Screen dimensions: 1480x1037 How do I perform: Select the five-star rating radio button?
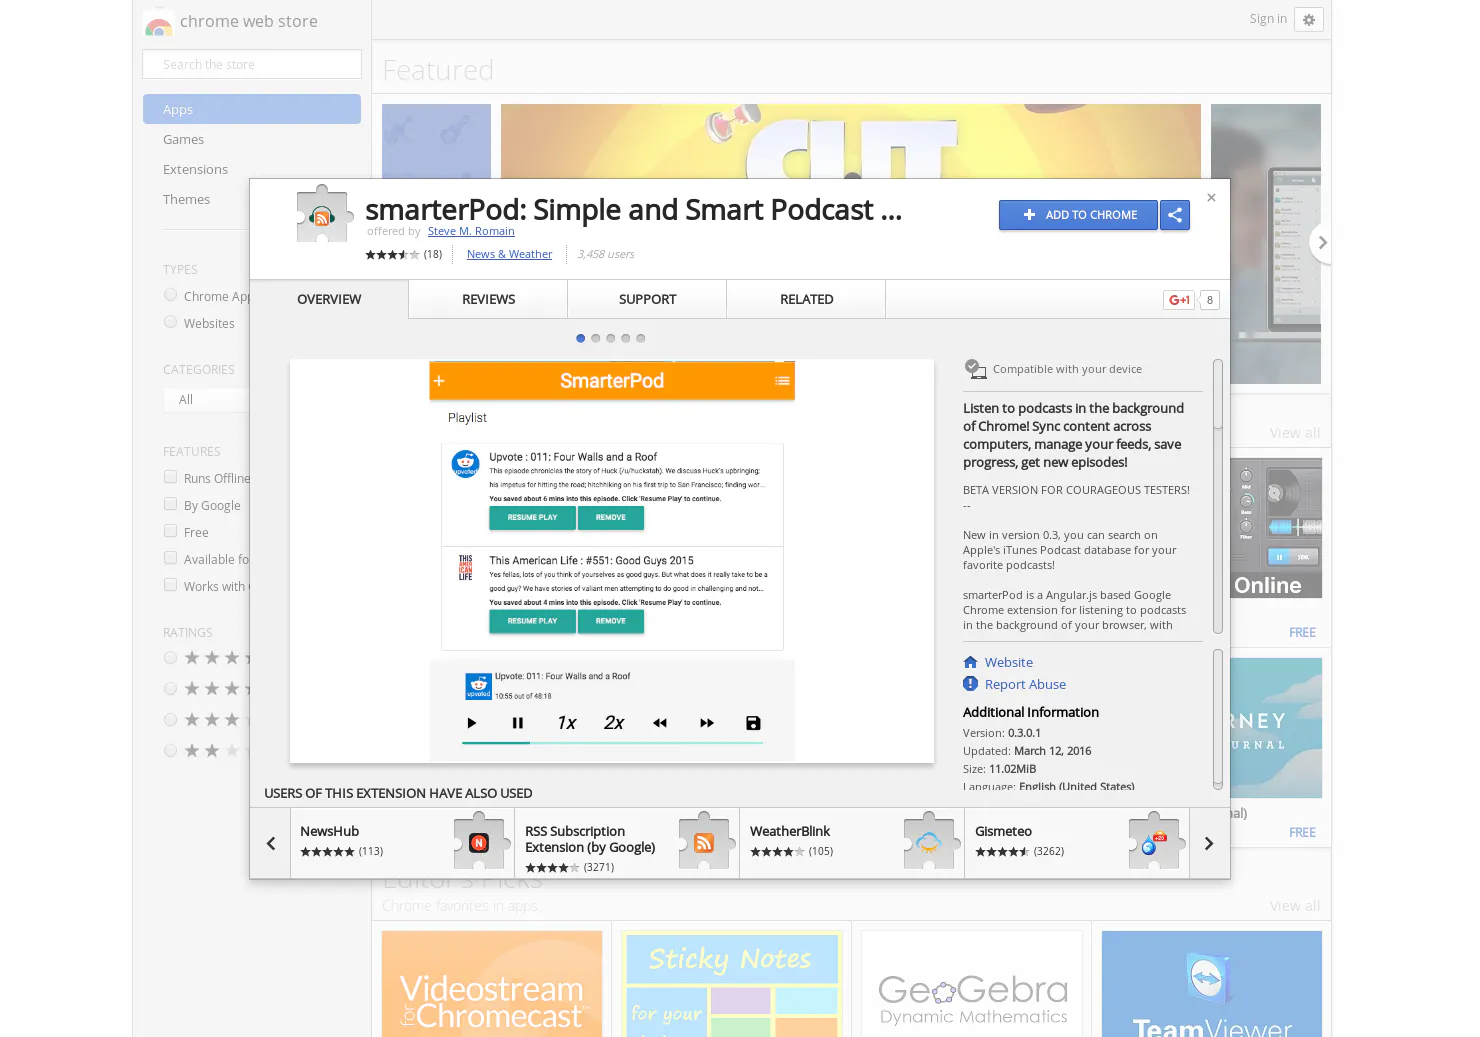point(170,658)
